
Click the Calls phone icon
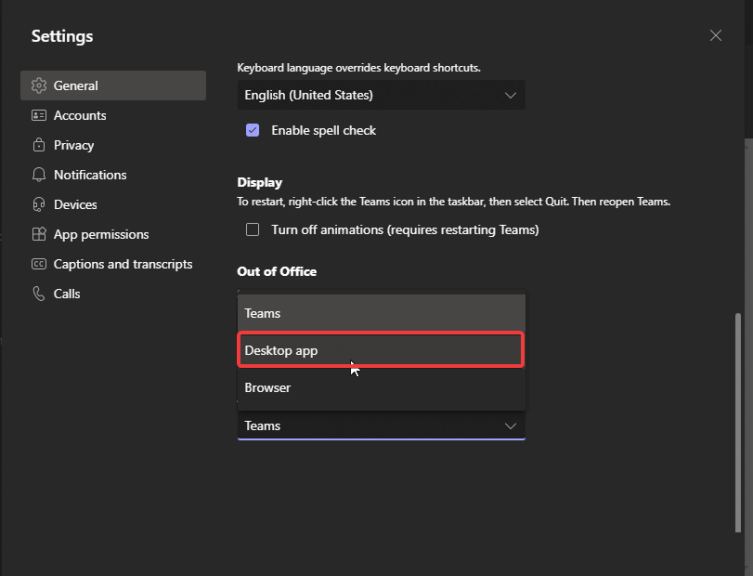(x=39, y=294)
